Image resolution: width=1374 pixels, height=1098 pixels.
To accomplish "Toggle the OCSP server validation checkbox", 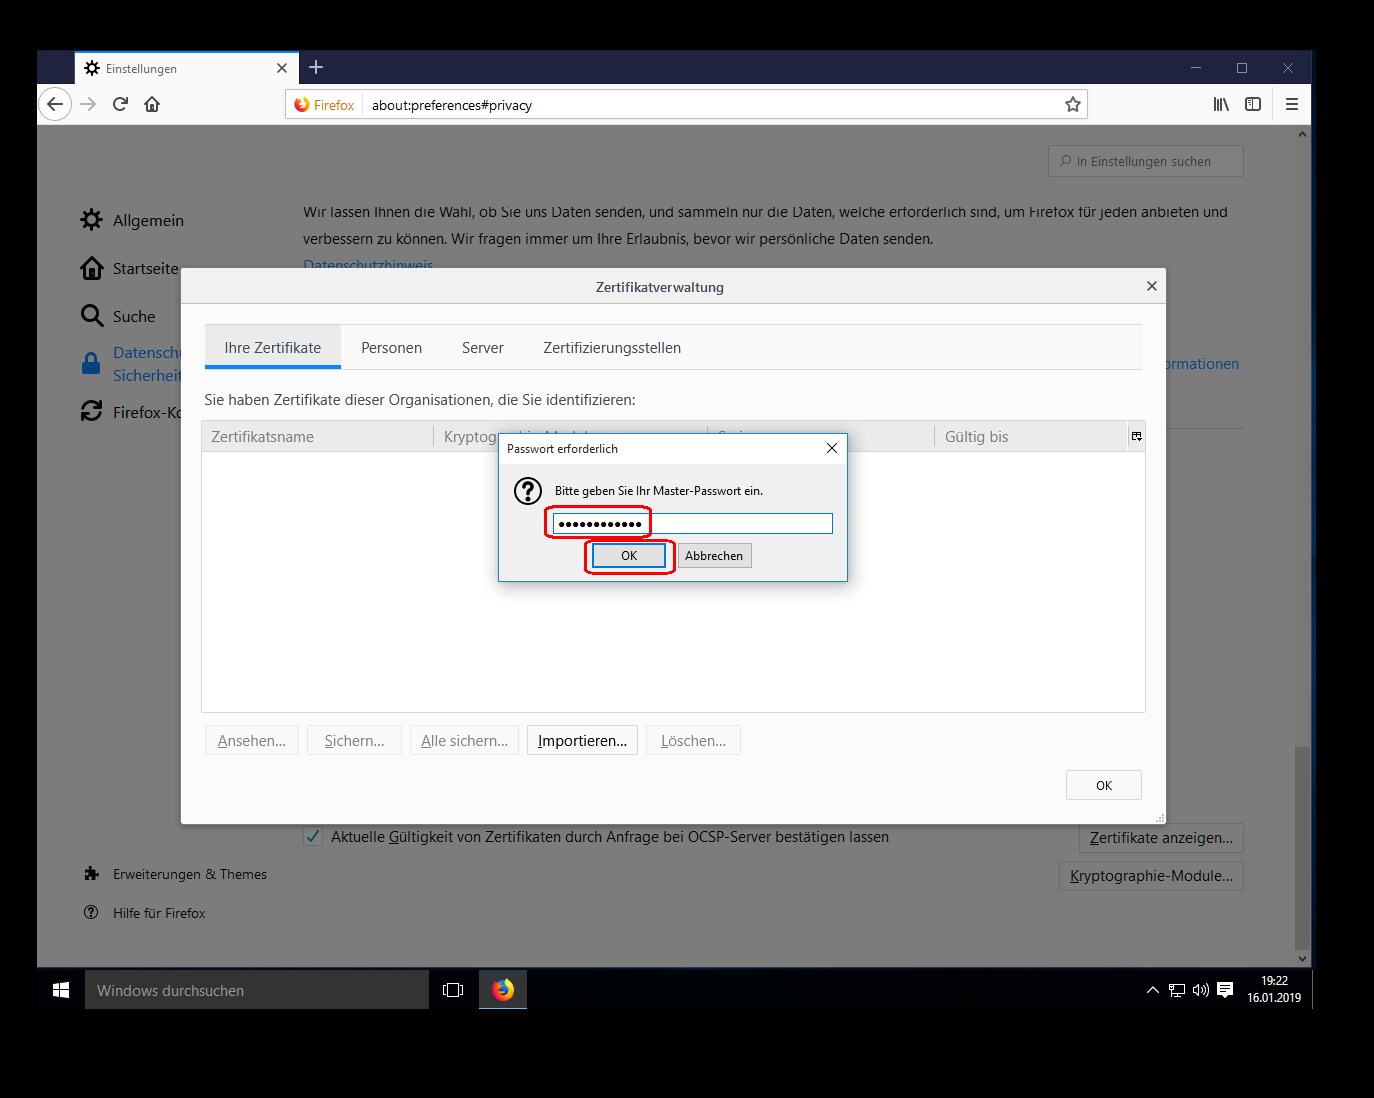I will pos(313,837).
